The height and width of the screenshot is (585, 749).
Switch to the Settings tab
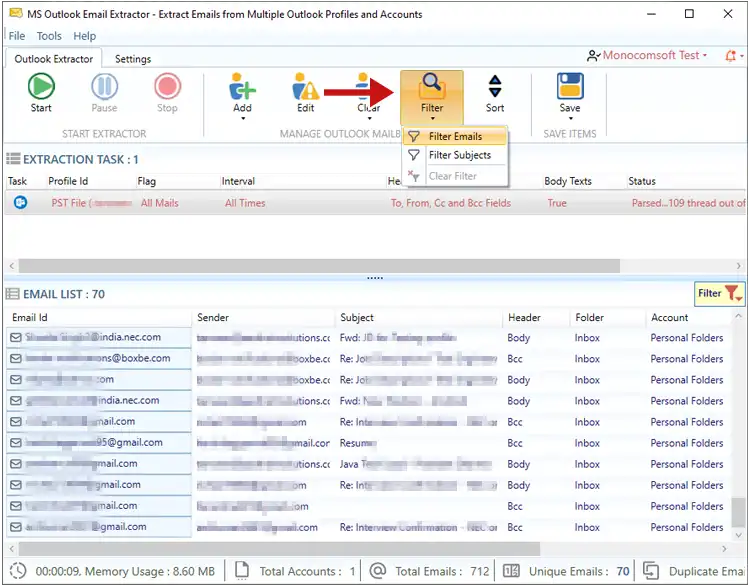coord(133,59)
